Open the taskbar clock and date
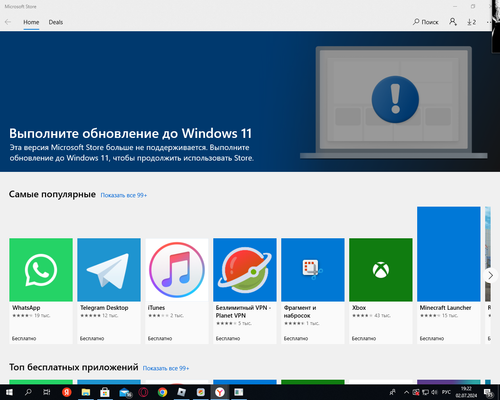The image size is (500, 400). (x=466, y=392)
